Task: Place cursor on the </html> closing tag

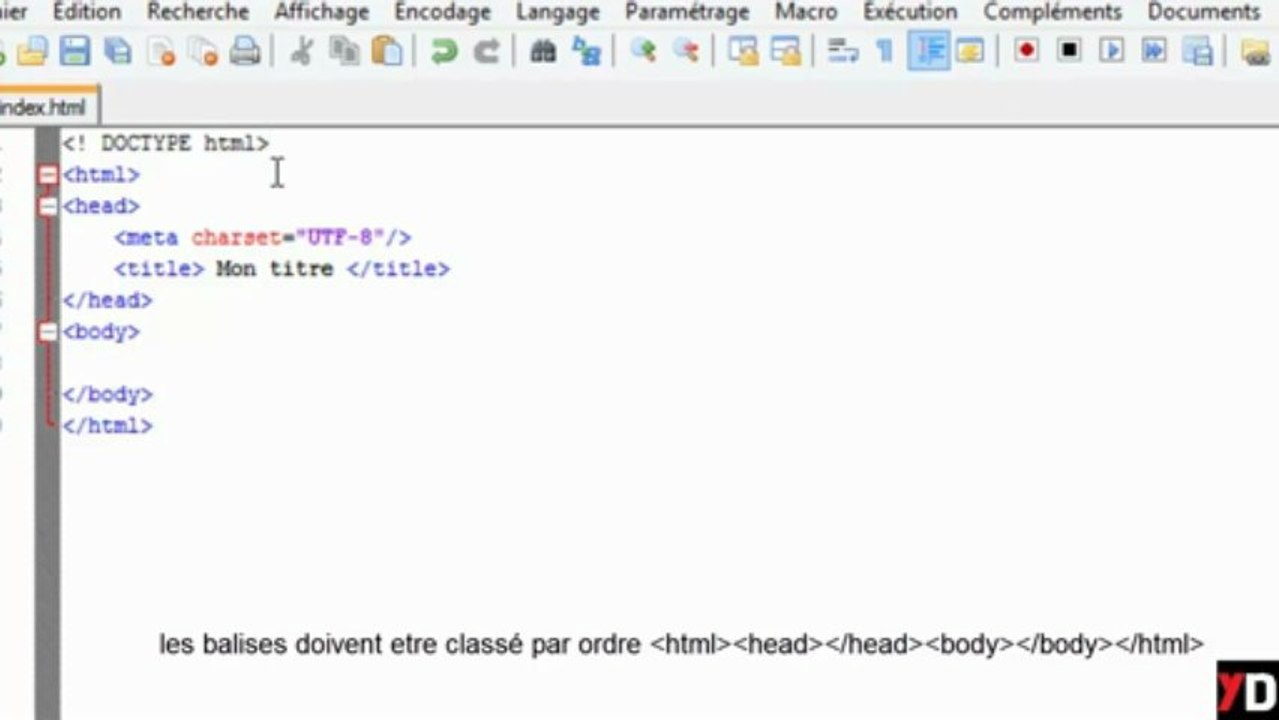Action: [x=107, y=426]
